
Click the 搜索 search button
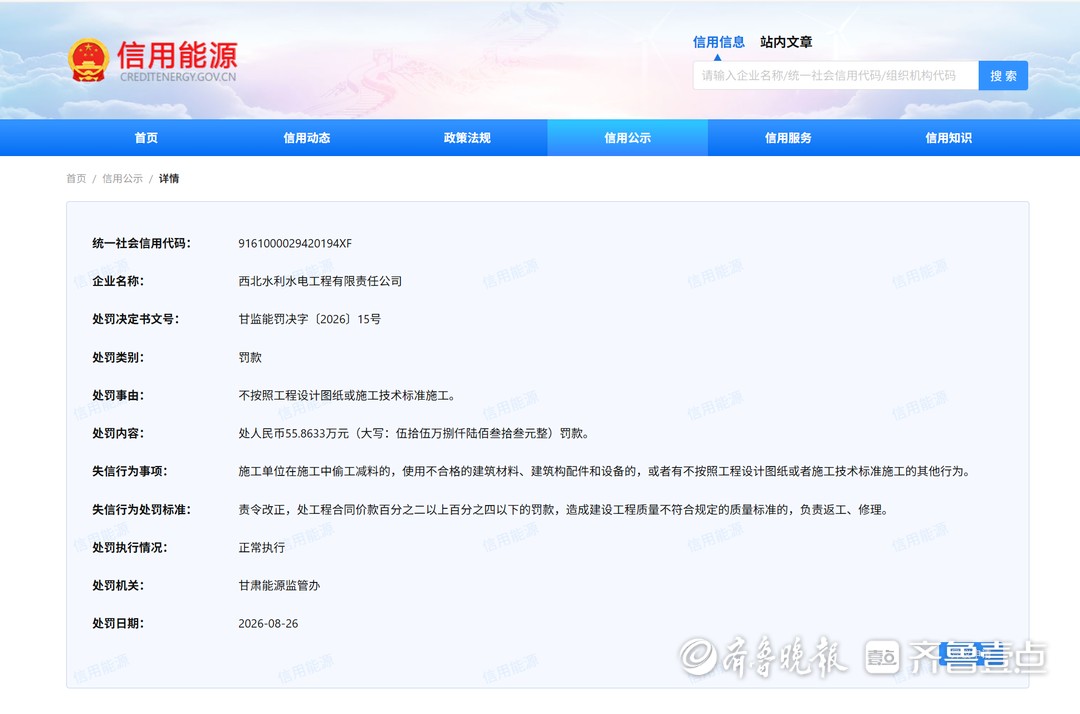1003,76
